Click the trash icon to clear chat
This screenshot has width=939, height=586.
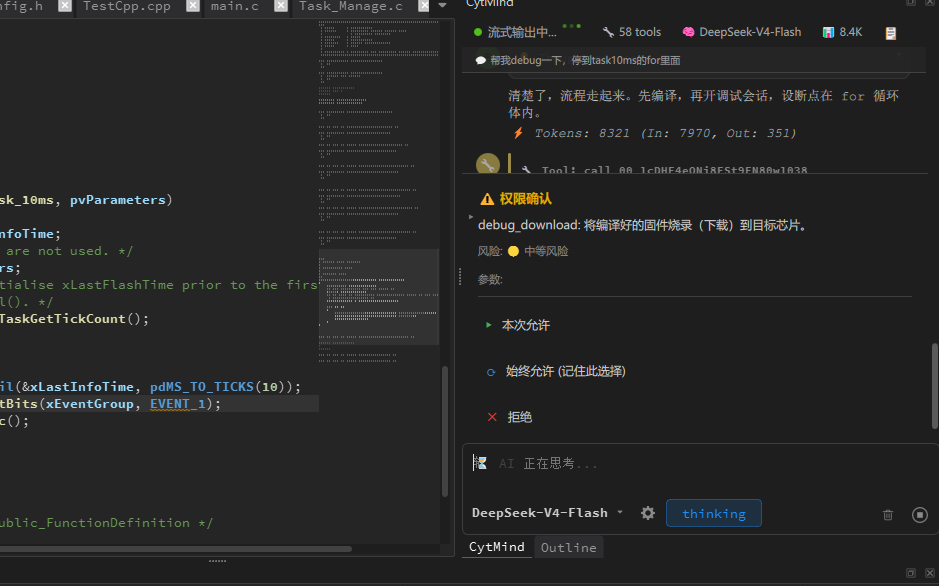coord(888,515)
